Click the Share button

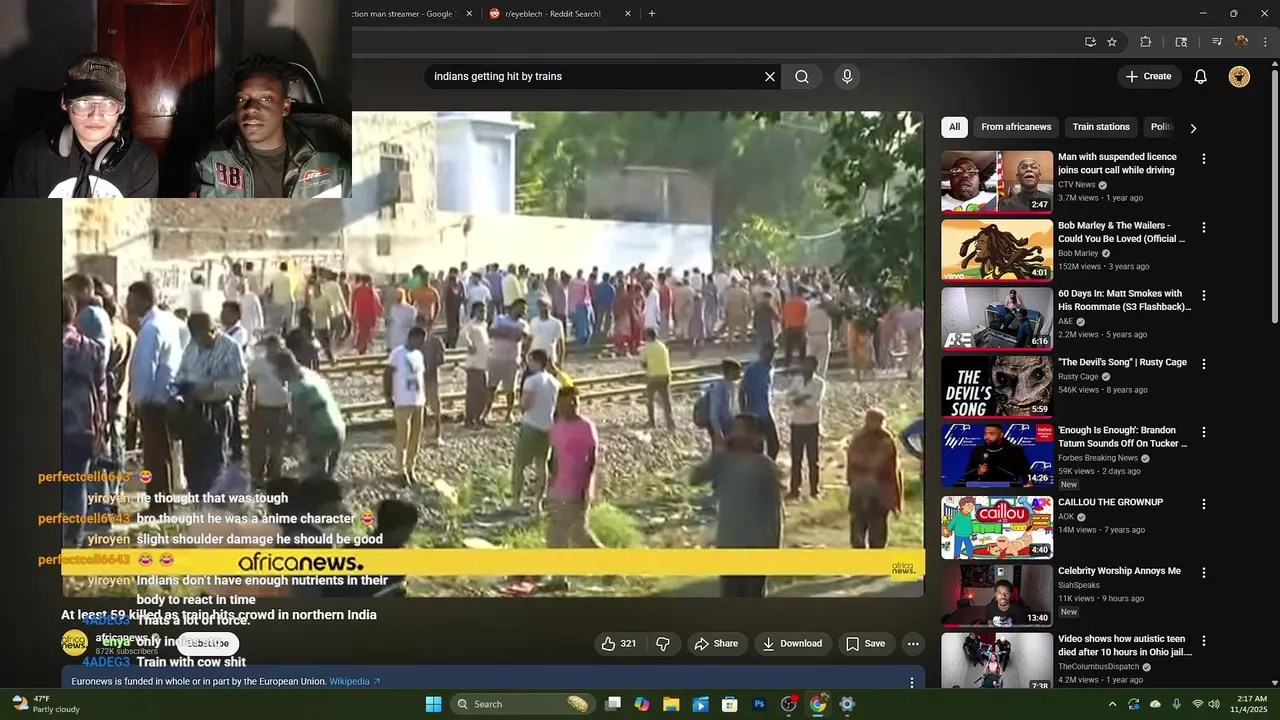click(717, 644)
